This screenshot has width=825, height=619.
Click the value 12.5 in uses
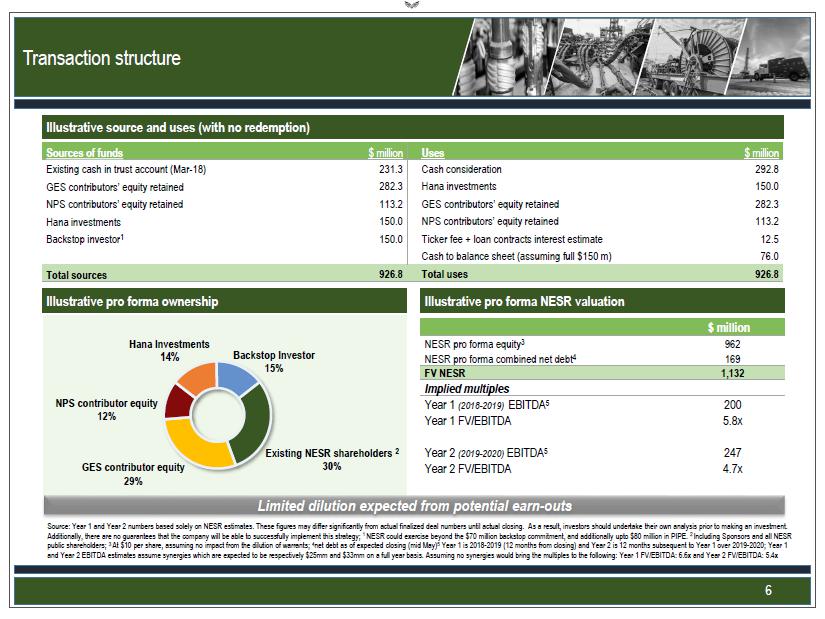click(769, 239)
